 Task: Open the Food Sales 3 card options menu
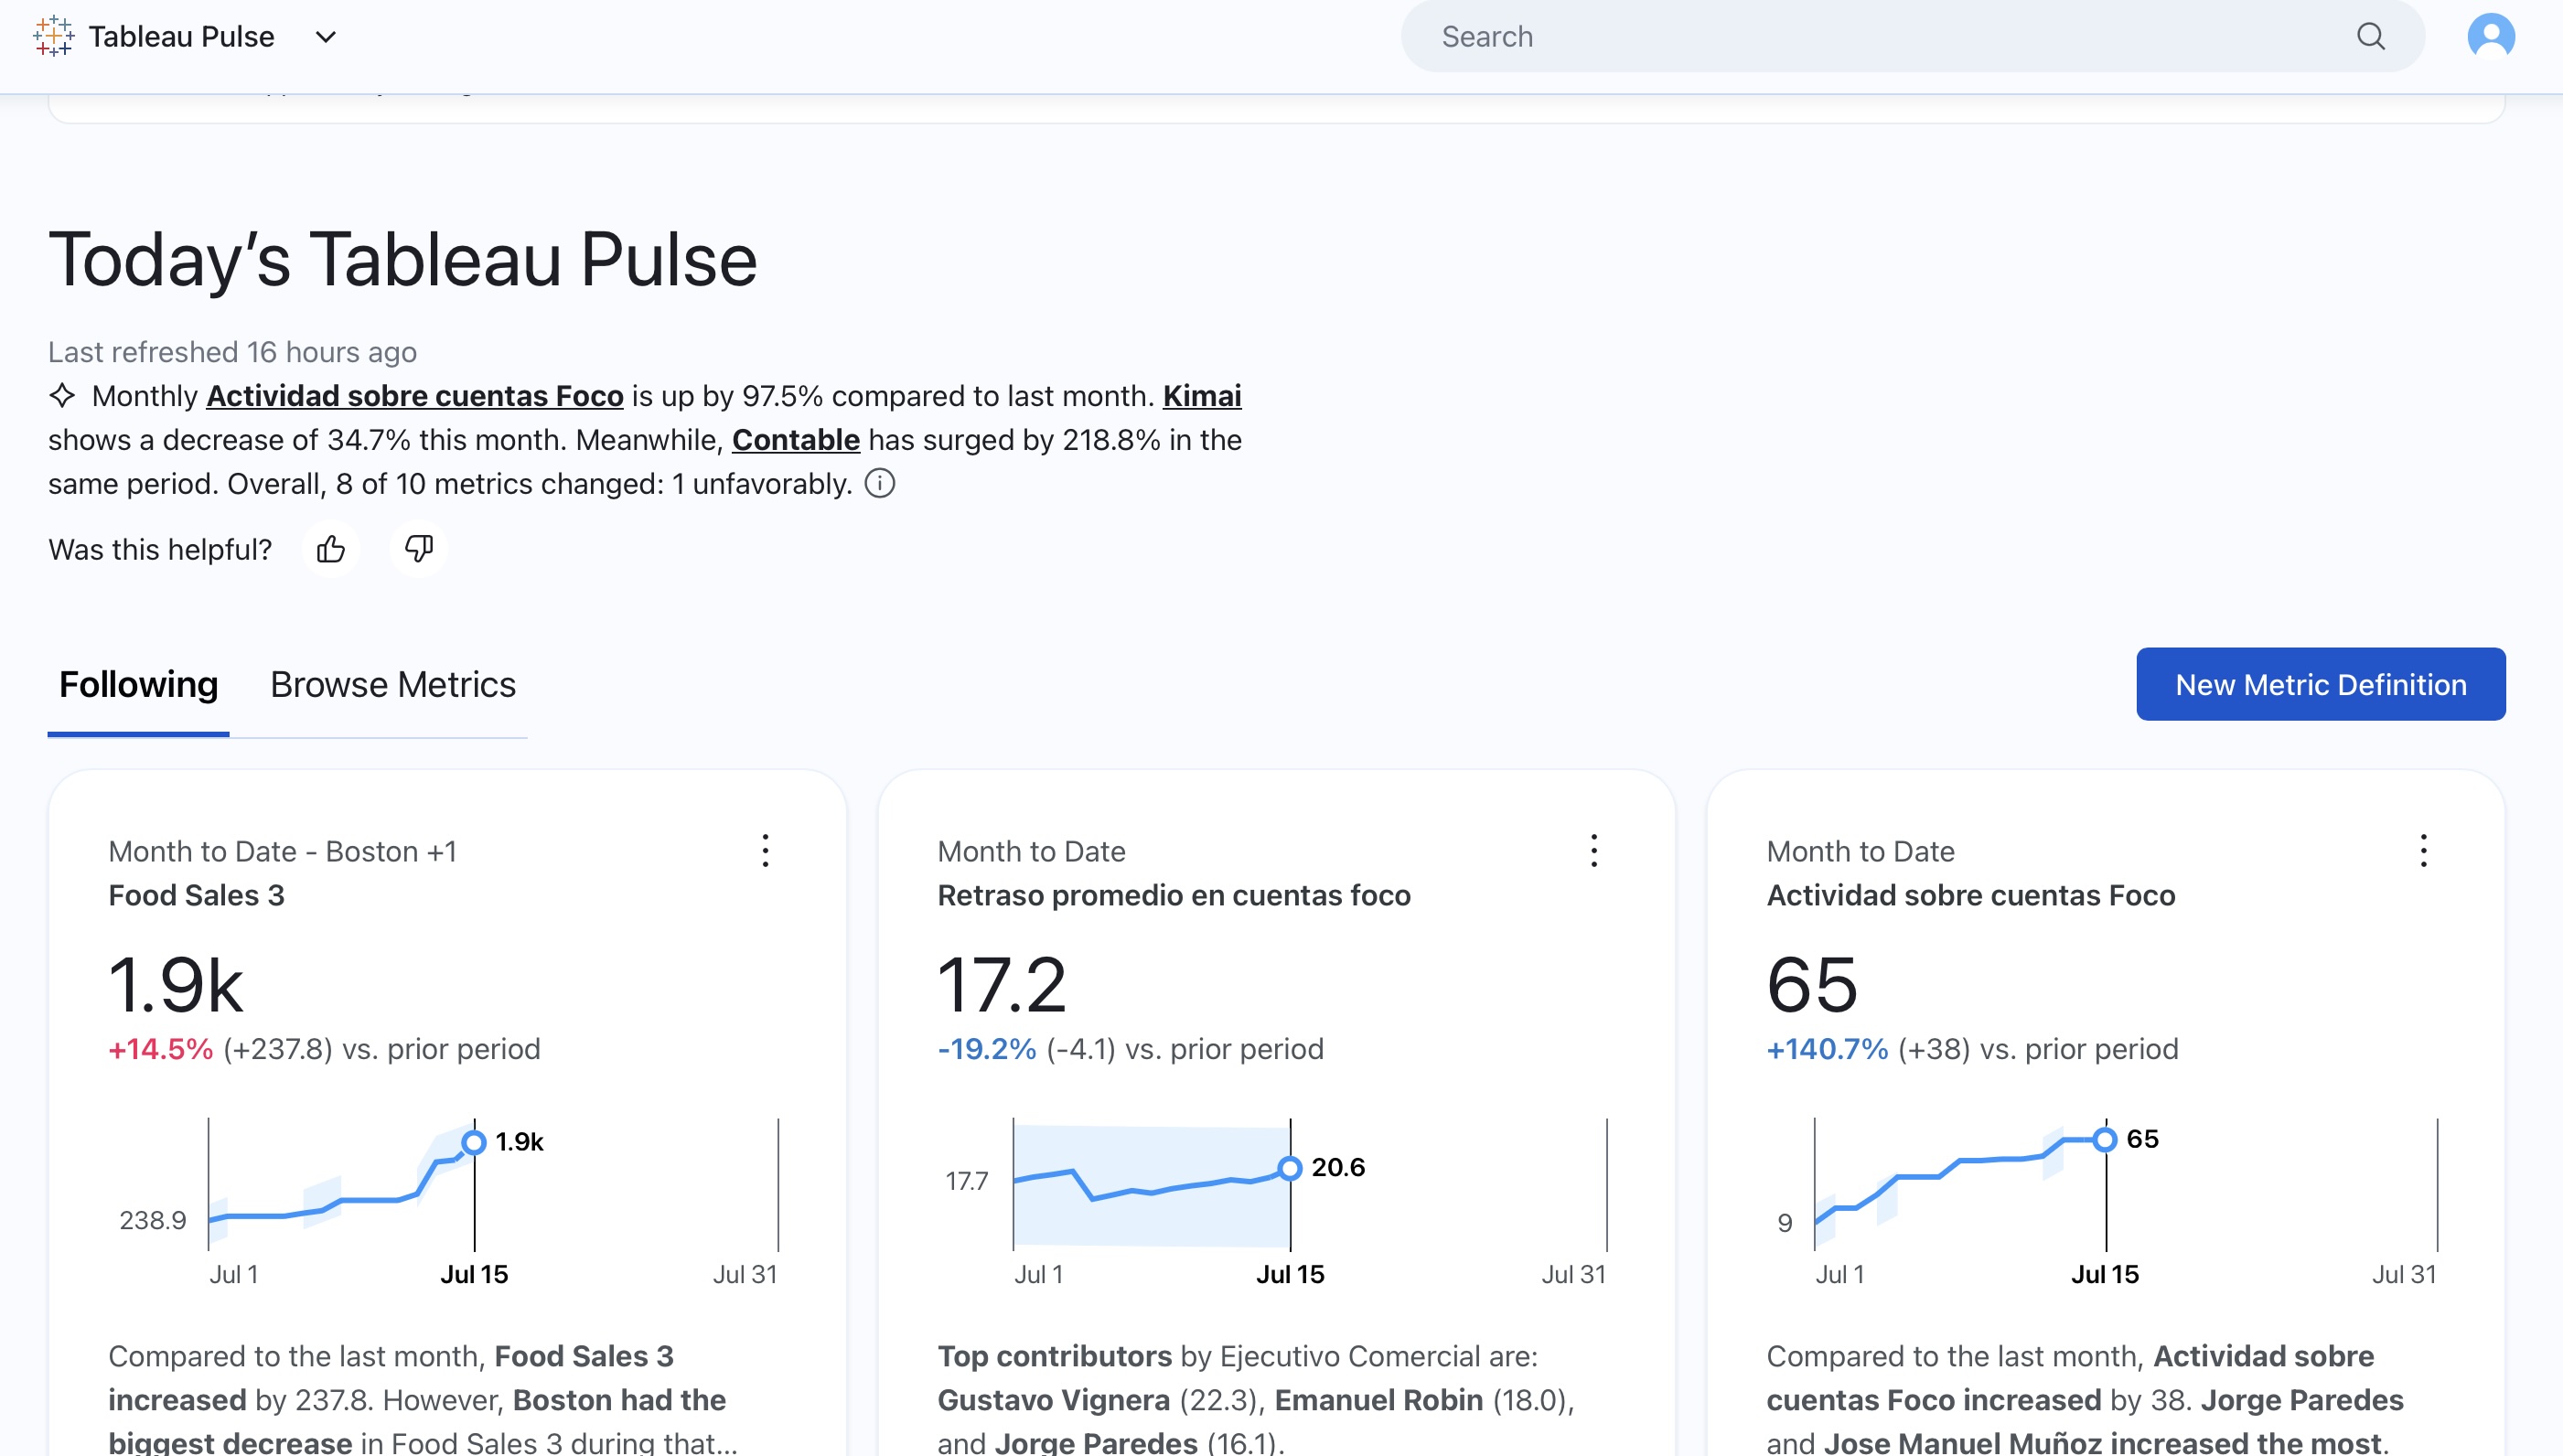766,851
